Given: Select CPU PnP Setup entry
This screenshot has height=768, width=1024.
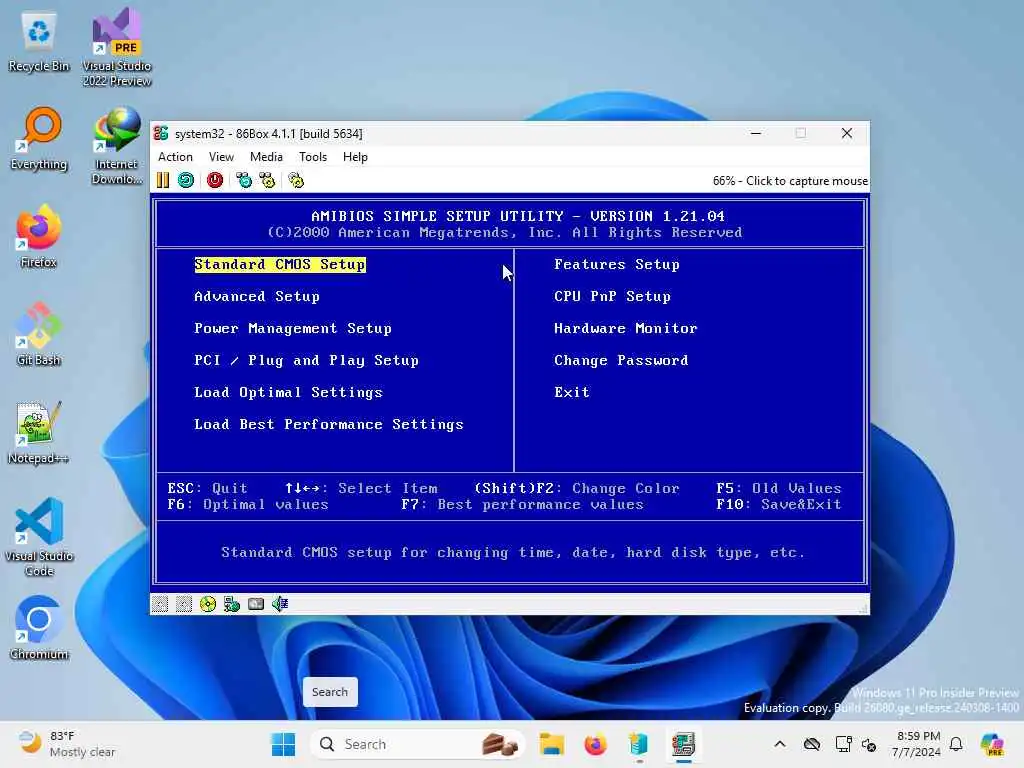Looking at the screenshot, I should point(613,296).
